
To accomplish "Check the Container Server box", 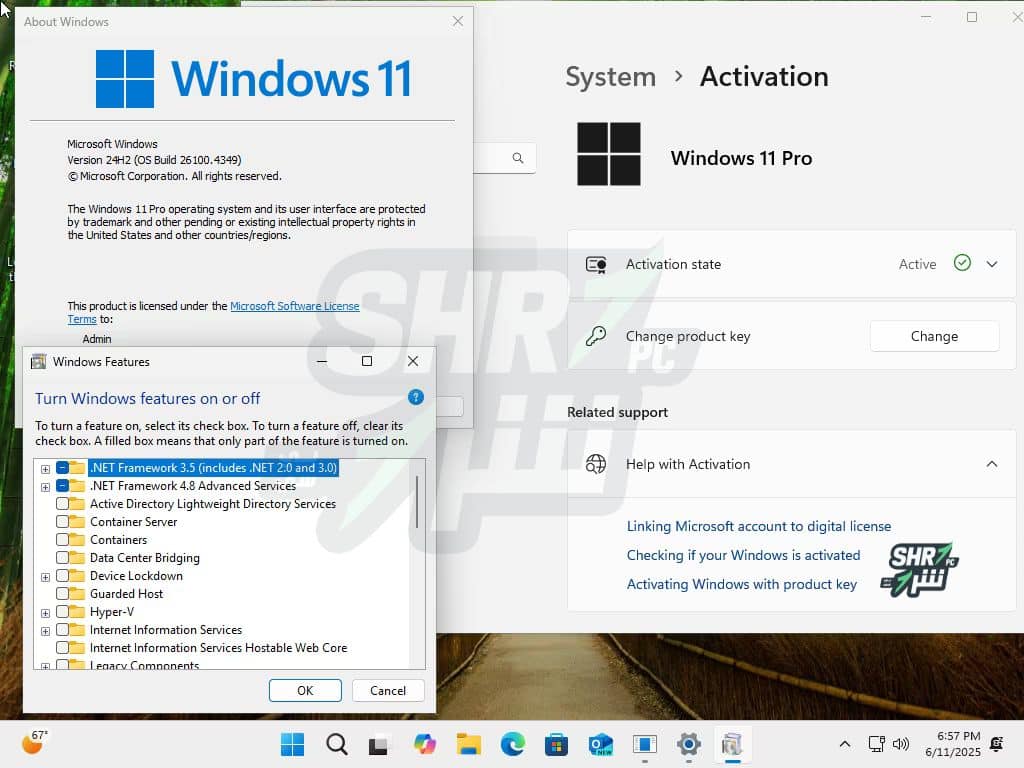I will point(63,522).
